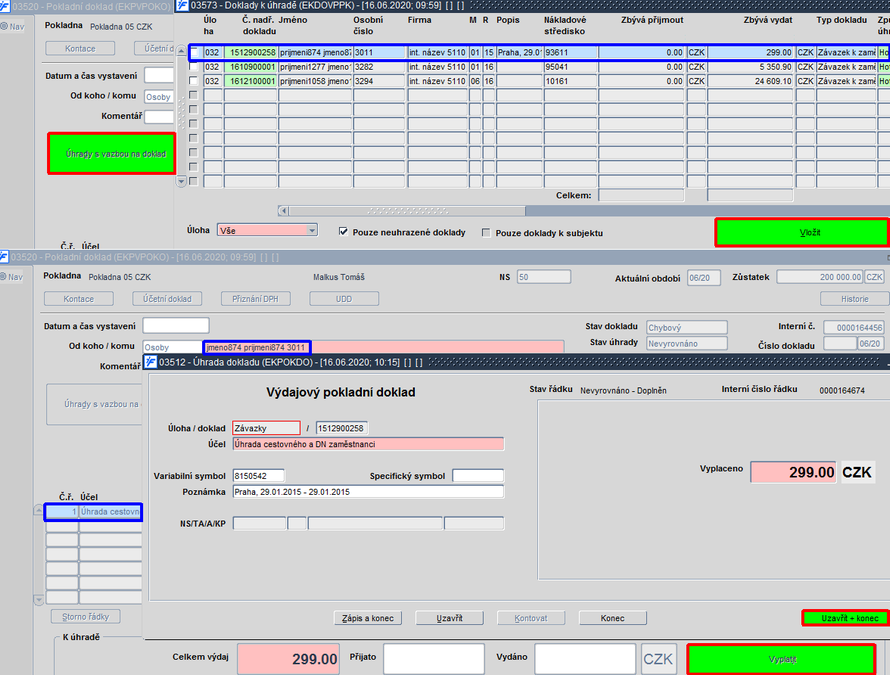The image size is (890, 675).
Task: Click the Uzavřít + konec button
Action: coord(845,618)
